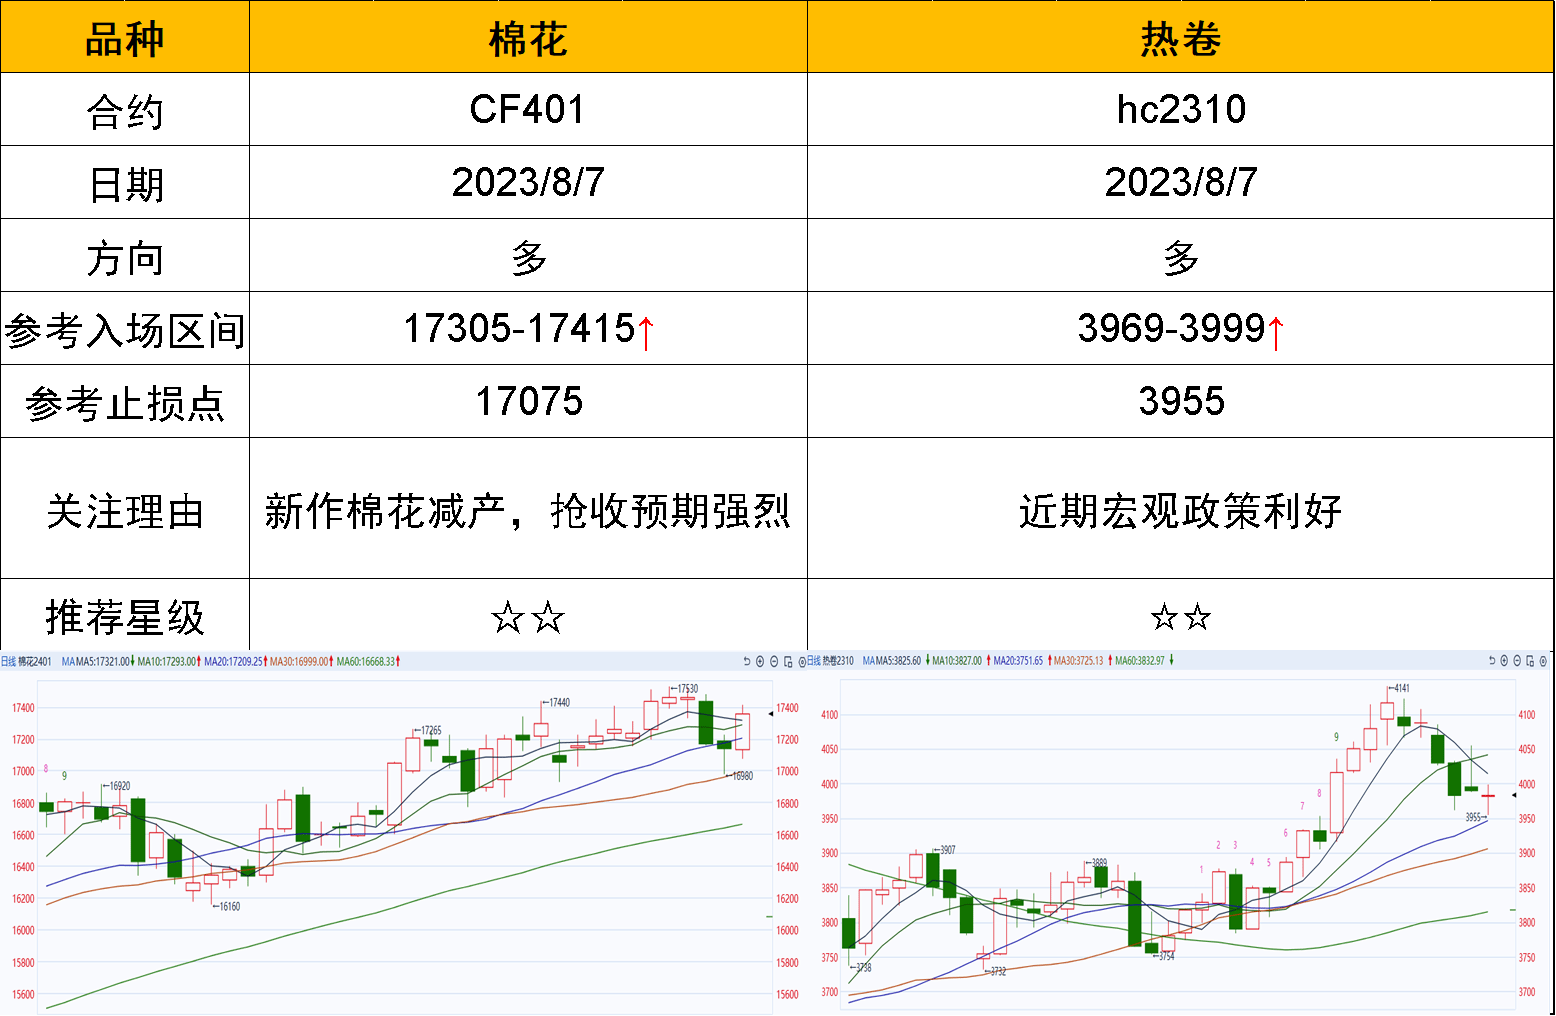
Task: Click the 日期 row label
Action: 125,184
